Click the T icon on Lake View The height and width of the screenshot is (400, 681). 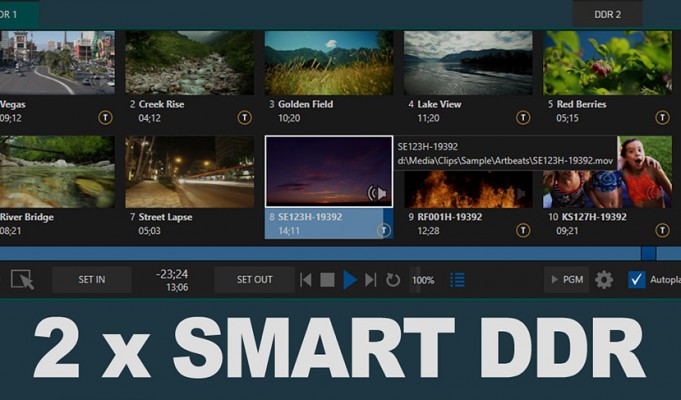(x=523, y=118)
